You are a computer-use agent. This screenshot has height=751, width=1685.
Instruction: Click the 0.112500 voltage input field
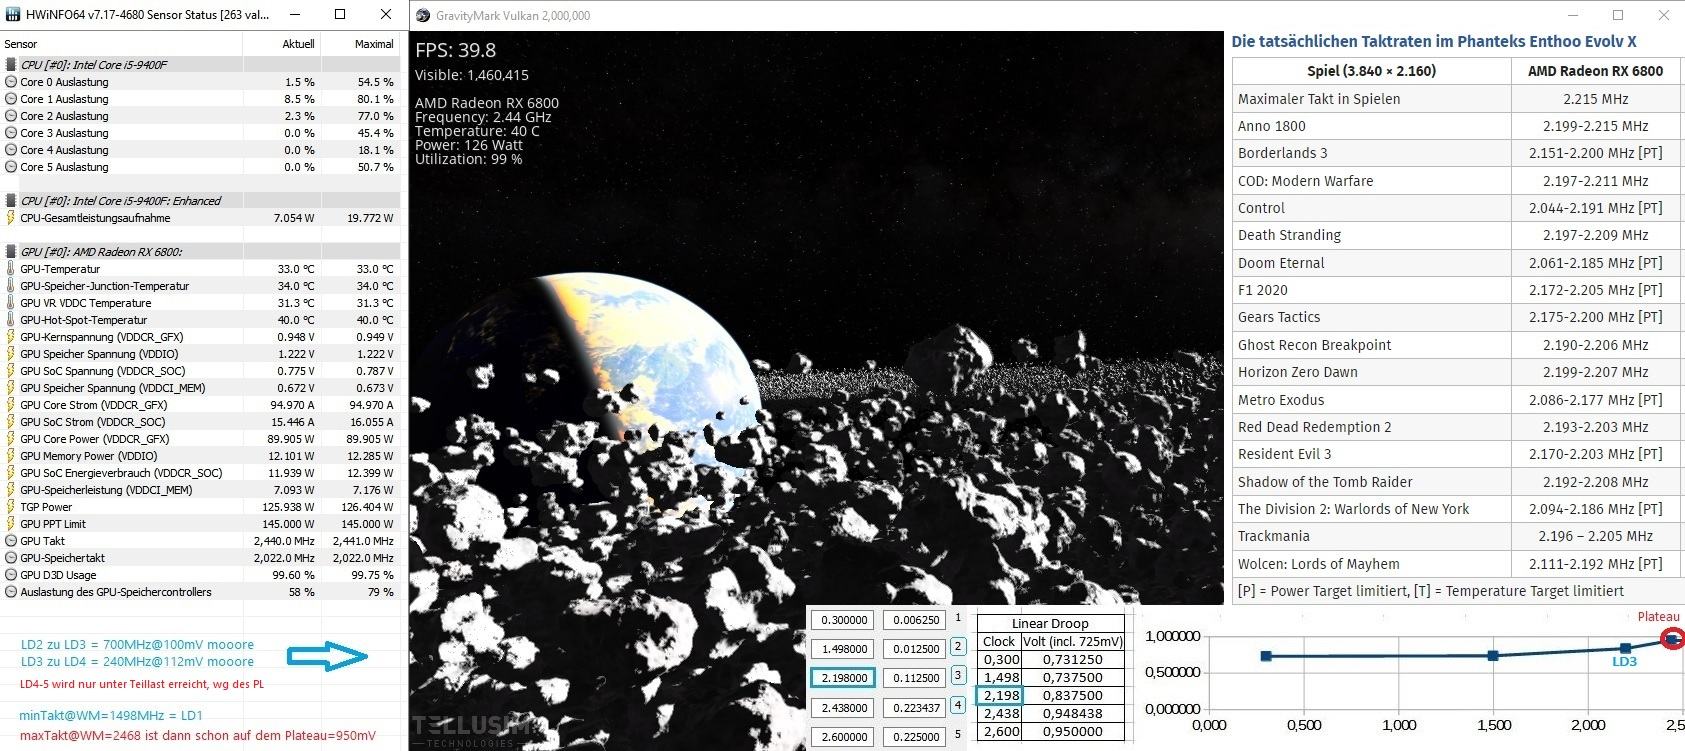(915, 678)
